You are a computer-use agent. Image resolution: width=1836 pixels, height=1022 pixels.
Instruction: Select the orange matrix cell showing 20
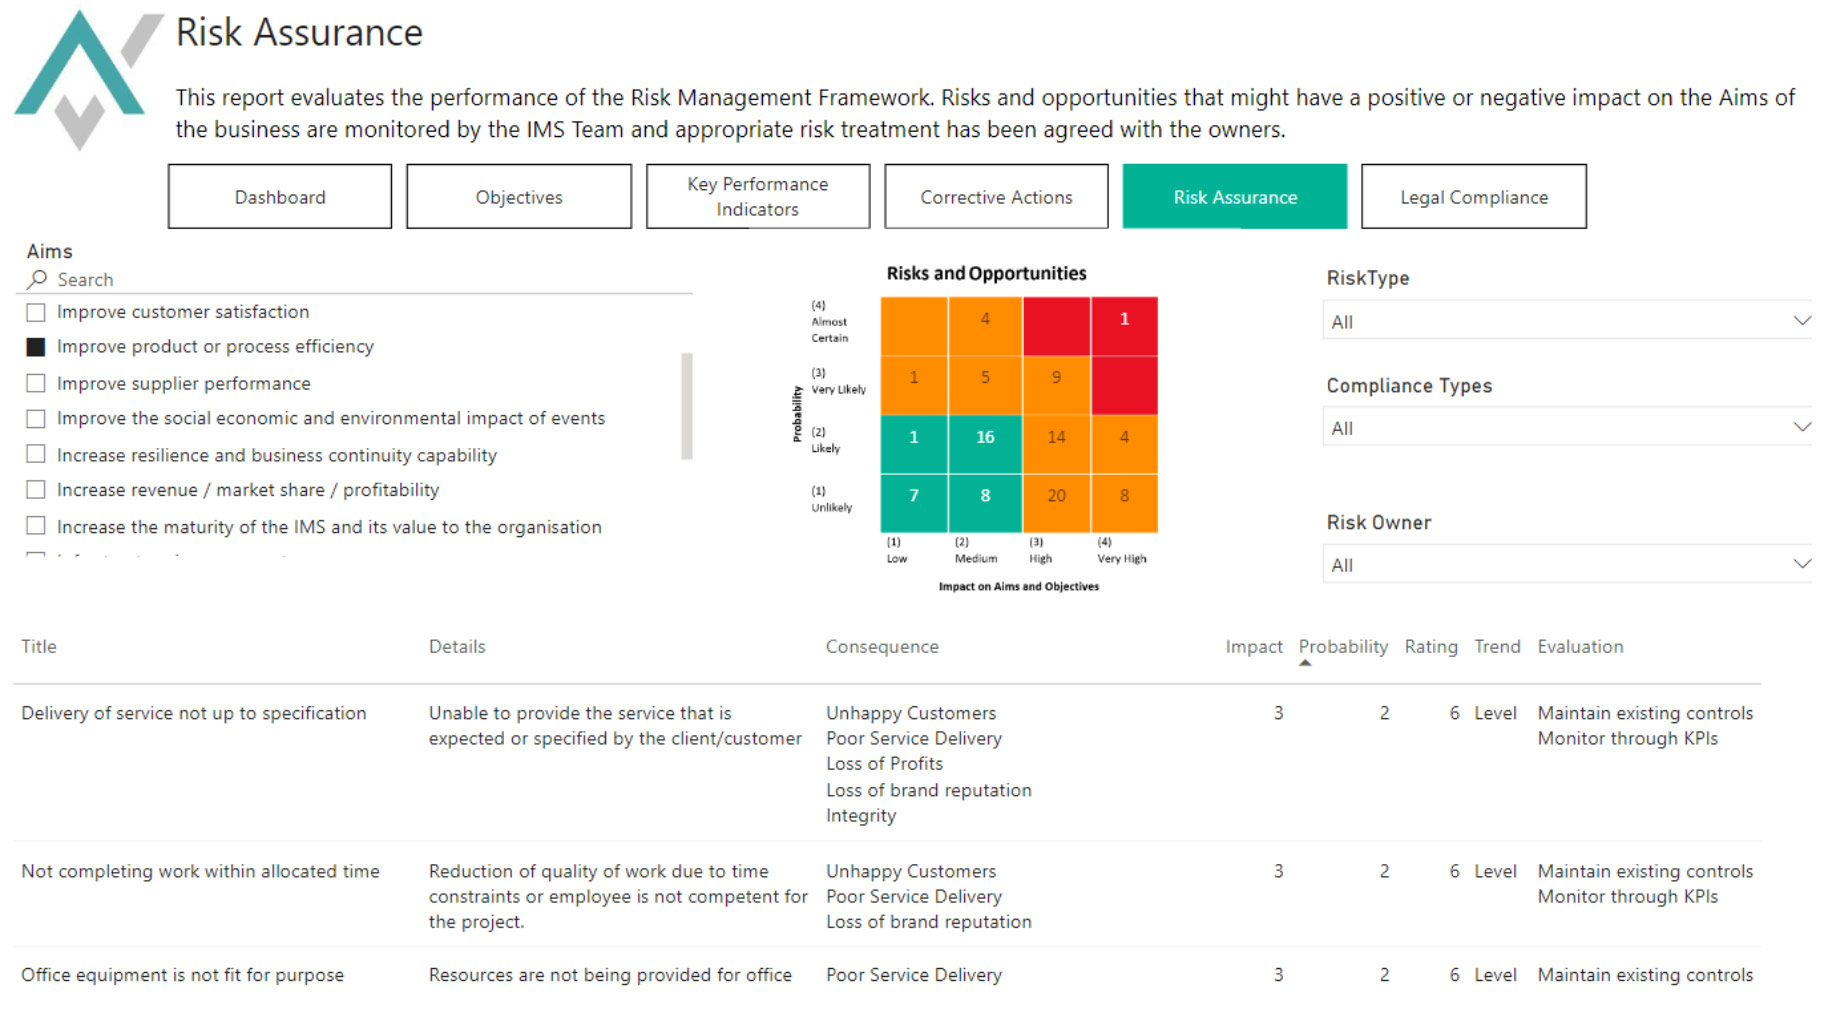(x=1056, y=496)
